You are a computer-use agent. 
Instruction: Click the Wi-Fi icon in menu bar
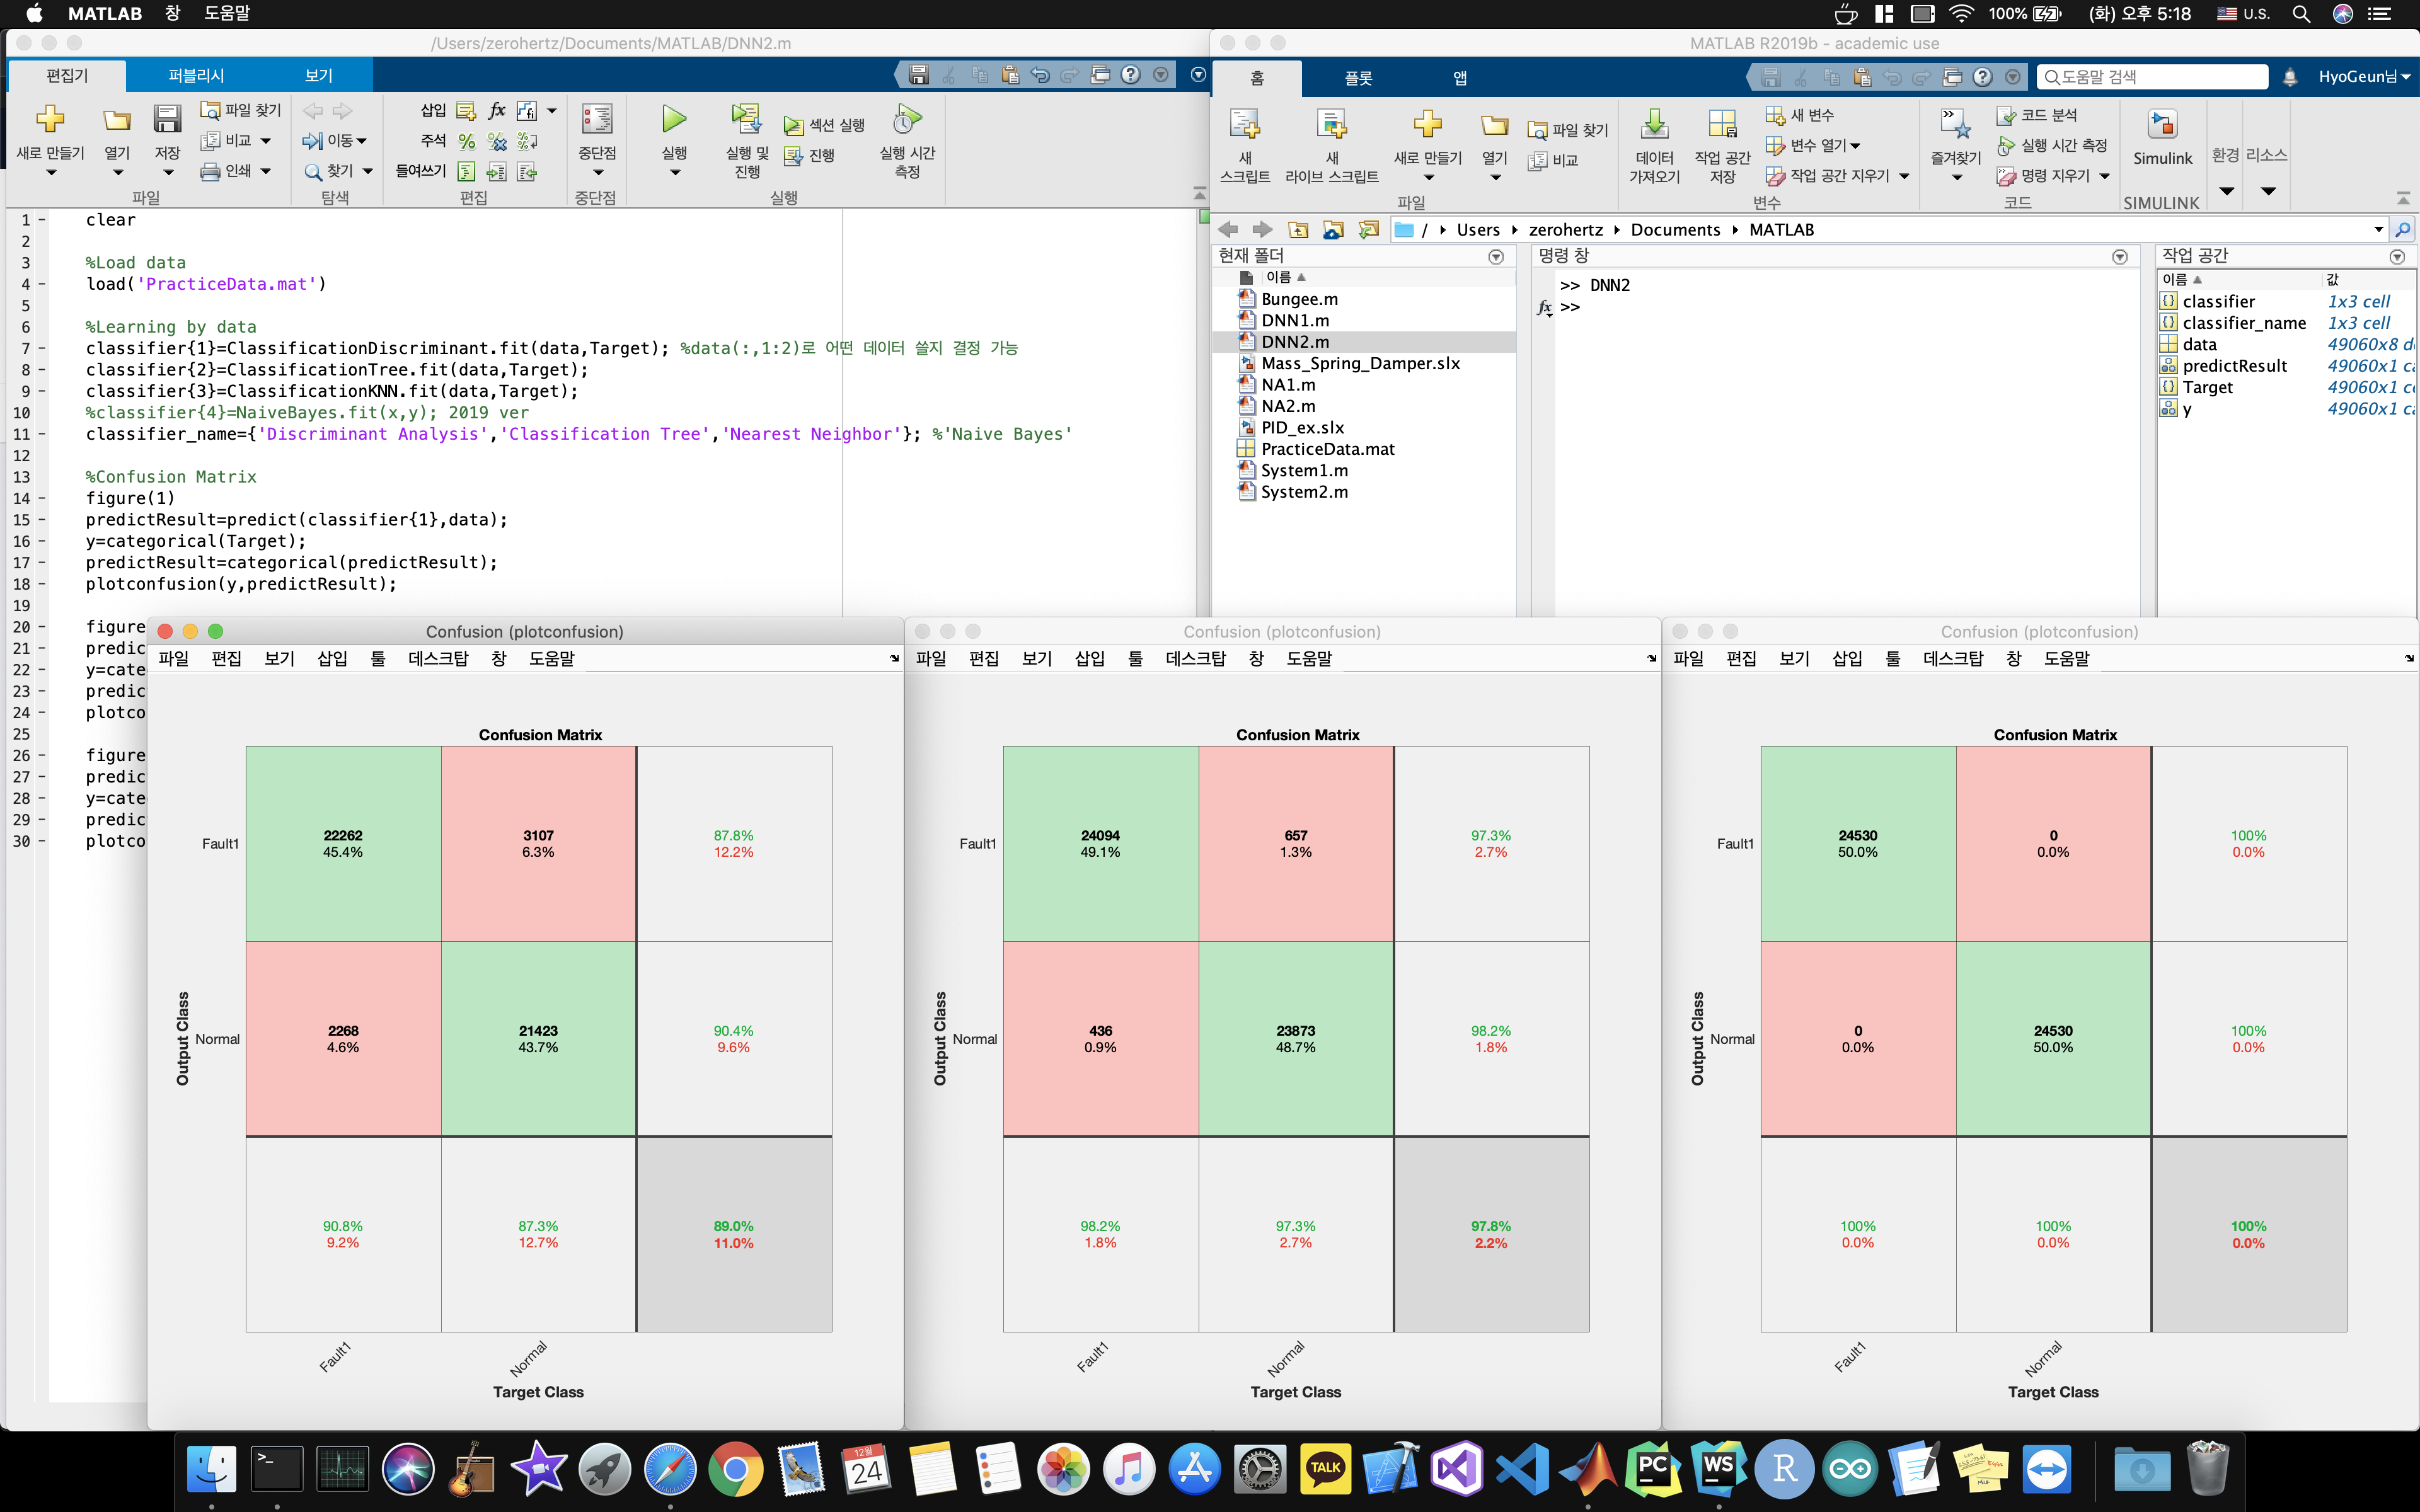point(1961,14)
